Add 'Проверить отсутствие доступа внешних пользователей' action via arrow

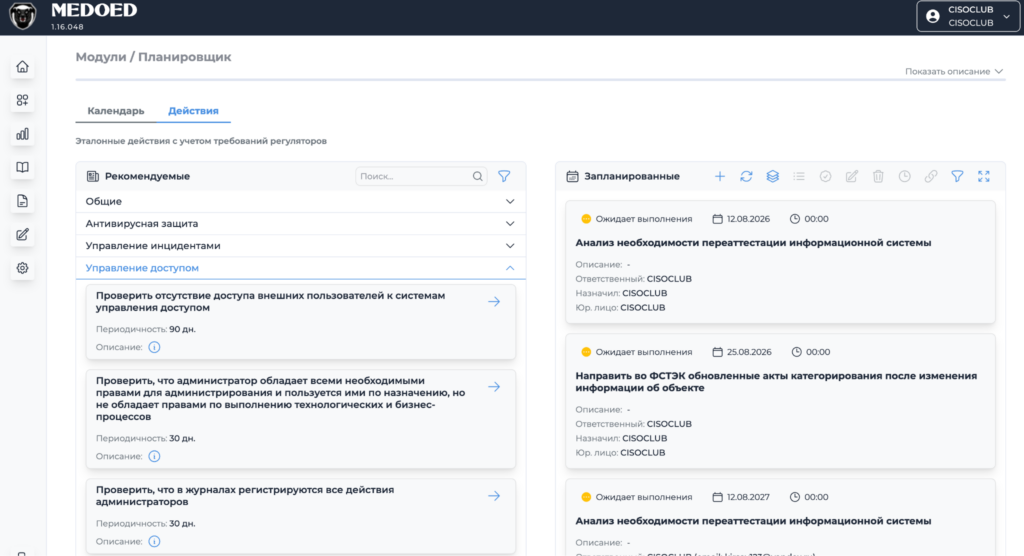tap(494, 302)
